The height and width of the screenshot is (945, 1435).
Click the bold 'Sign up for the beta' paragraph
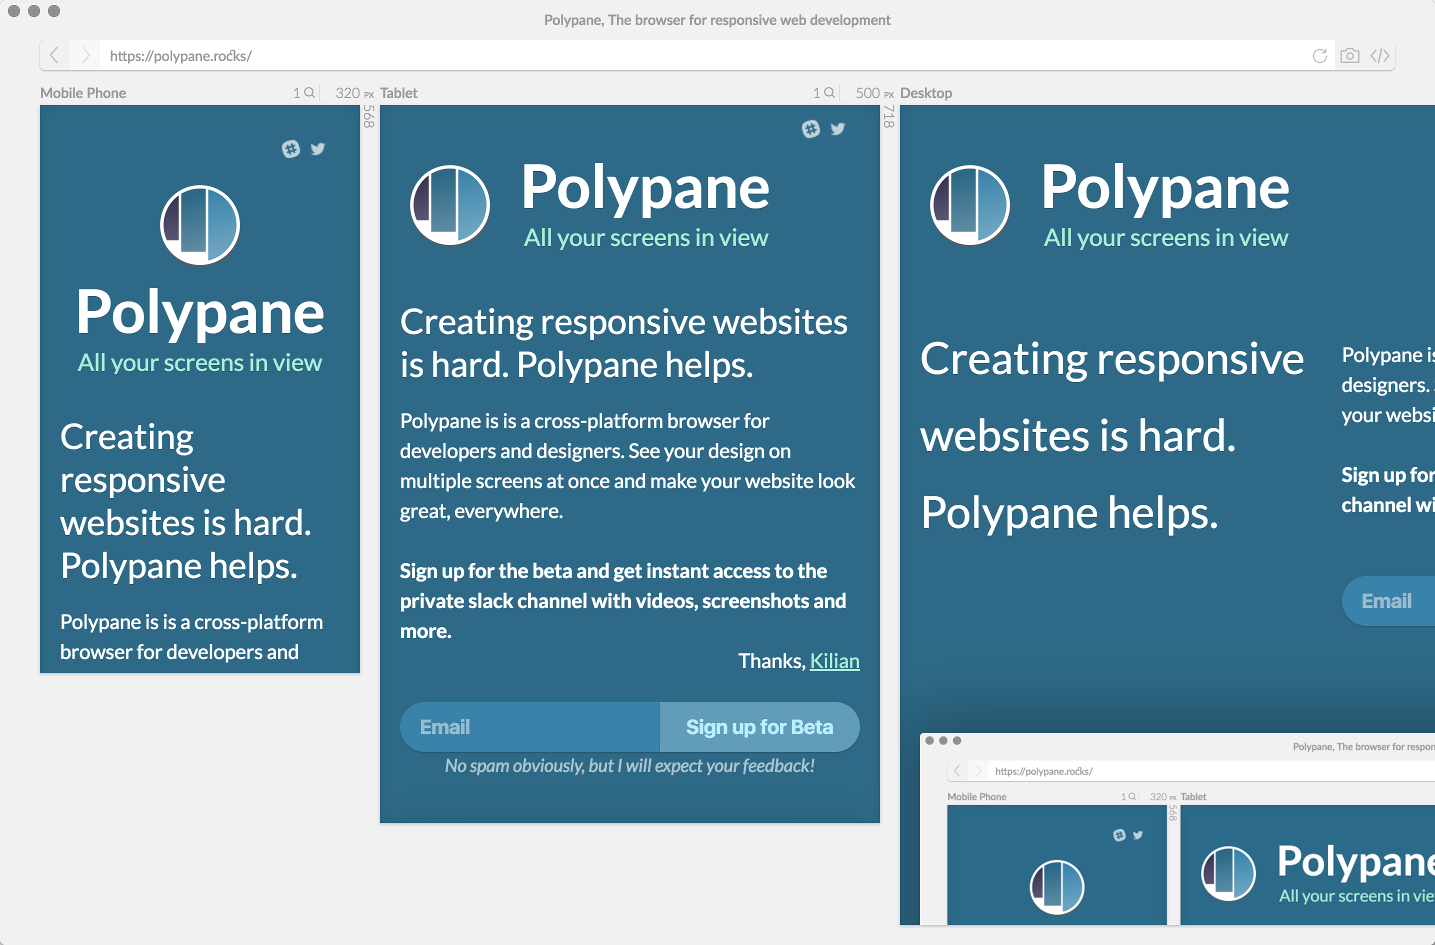pyautogui.click(x=623, y=601)
